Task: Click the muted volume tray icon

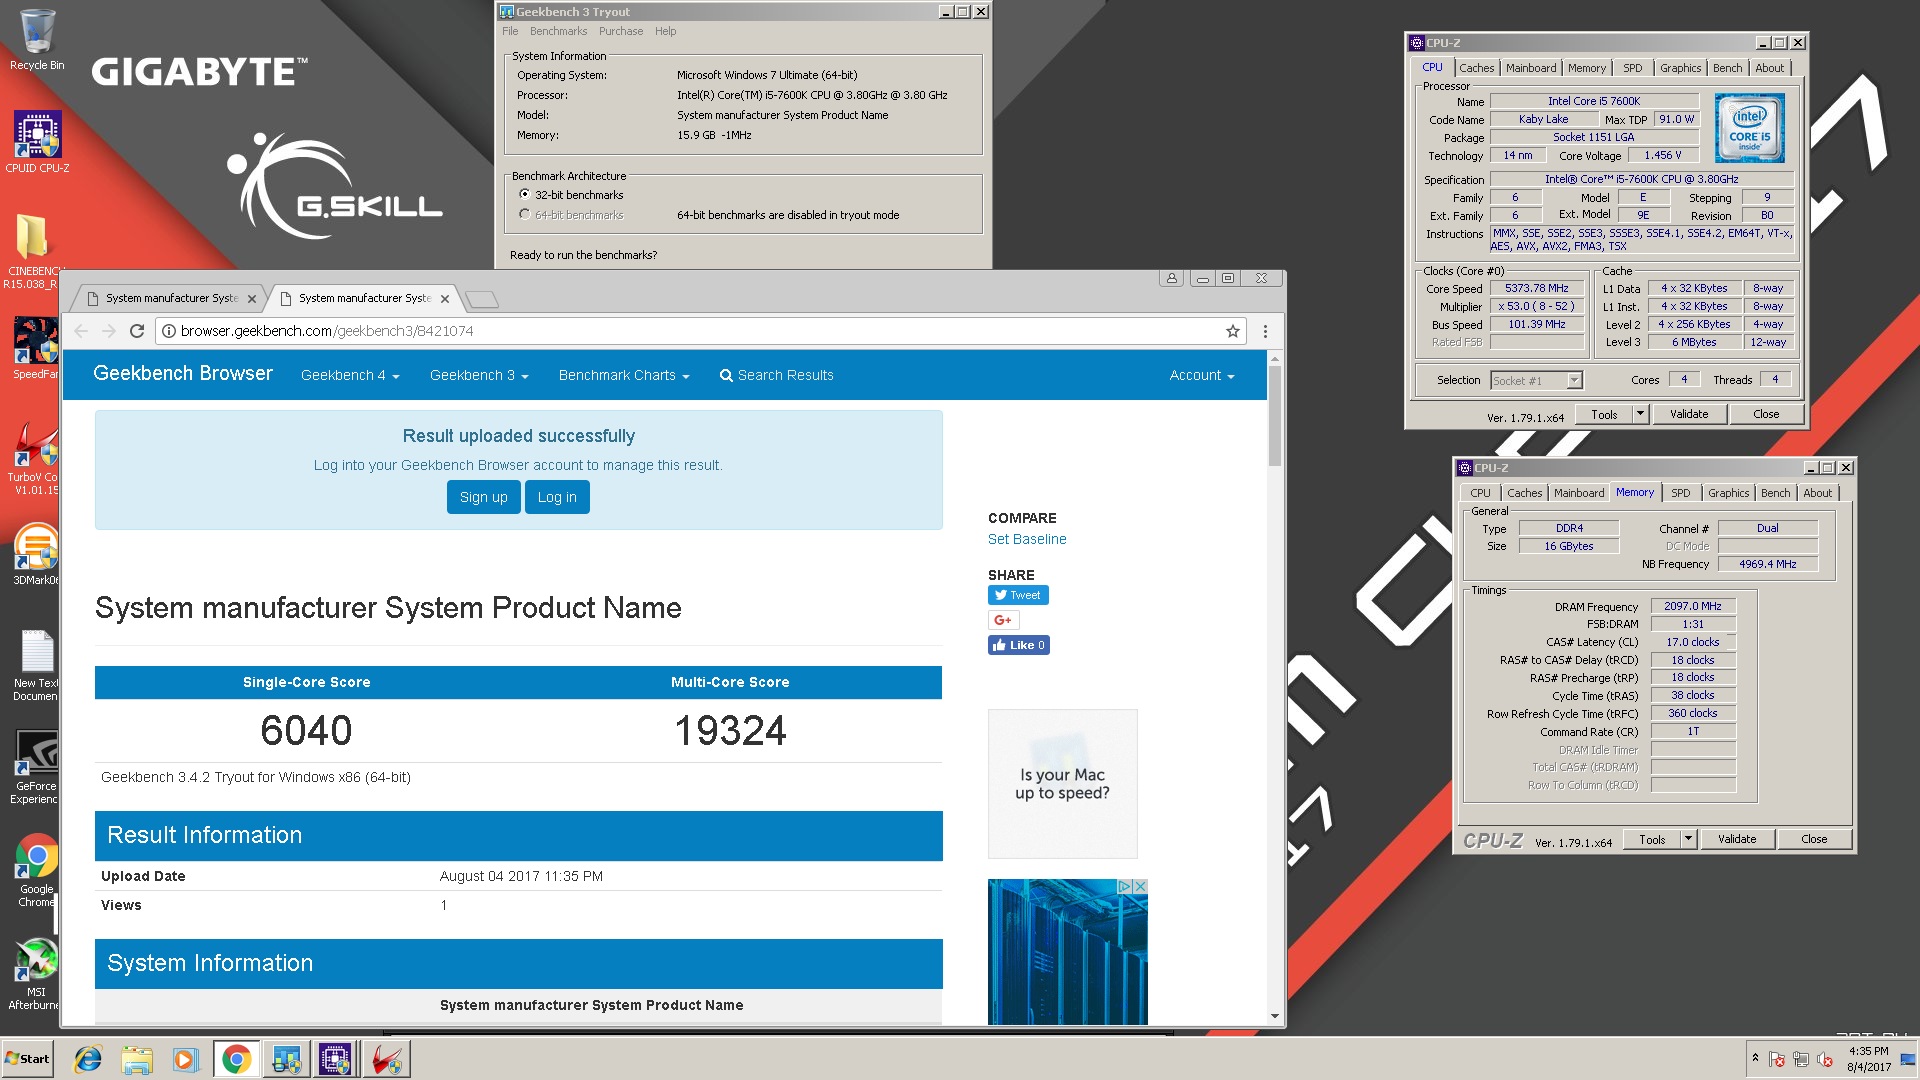Action: click(1825, 1059)
